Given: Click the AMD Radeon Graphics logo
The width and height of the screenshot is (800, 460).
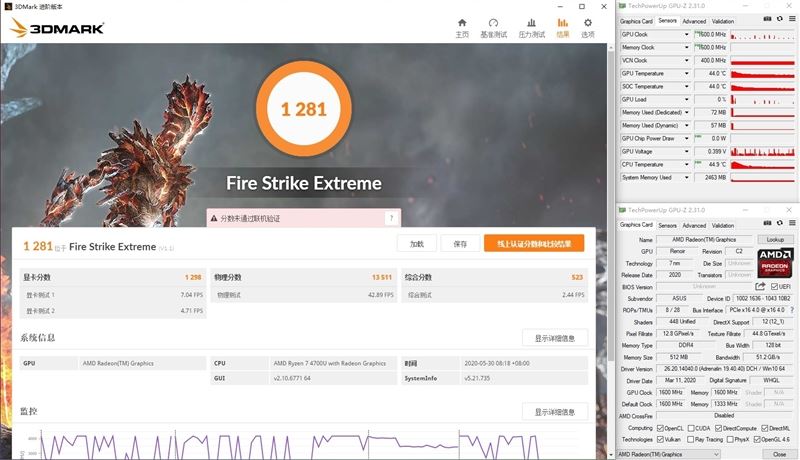Looking at the screenshot, I should click(x=775, y=263).
